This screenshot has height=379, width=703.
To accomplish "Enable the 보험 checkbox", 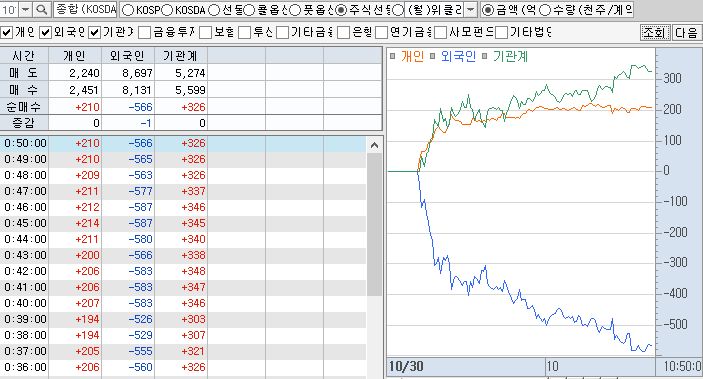I will [x=205, y=32].
